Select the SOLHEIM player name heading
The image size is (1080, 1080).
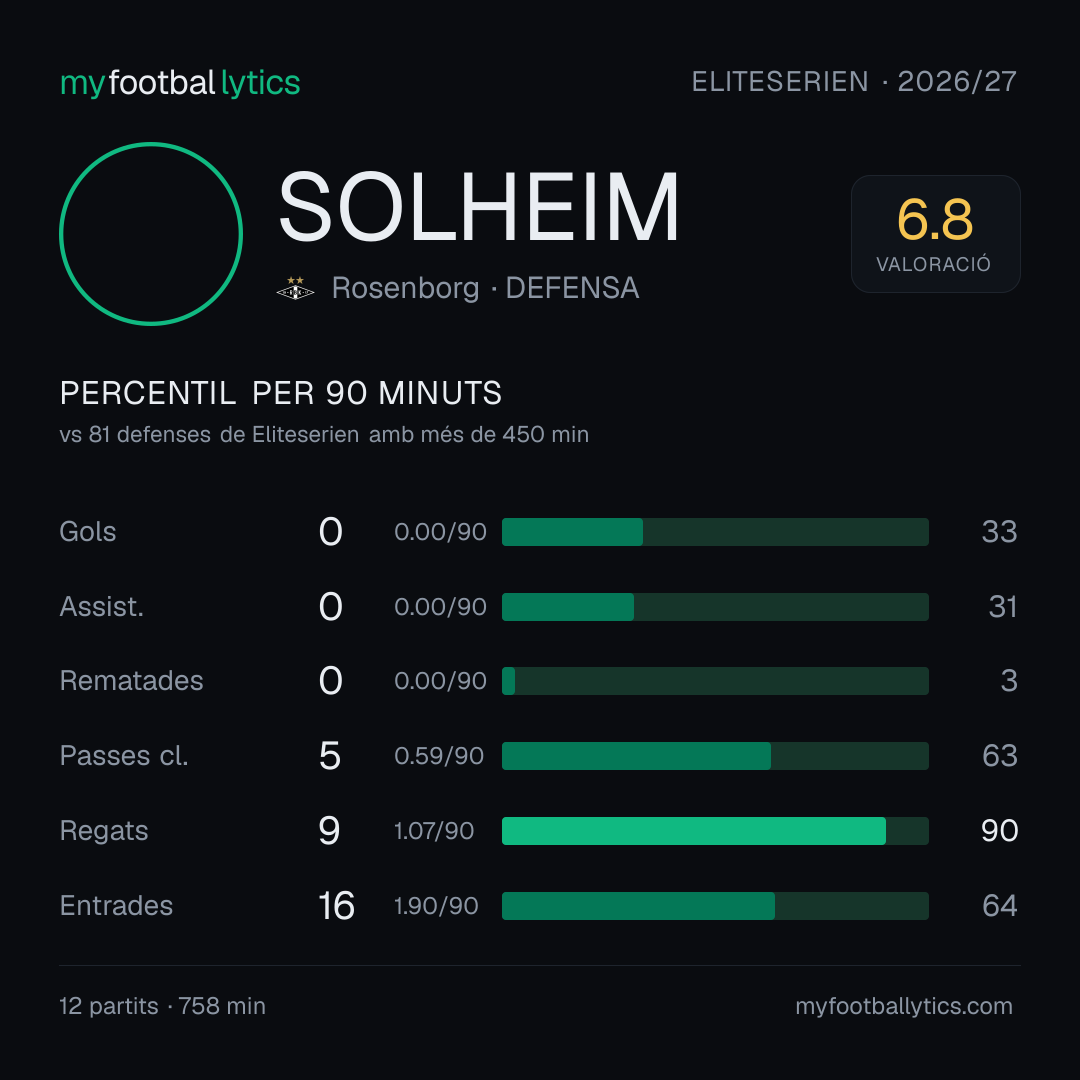(479, 207)
